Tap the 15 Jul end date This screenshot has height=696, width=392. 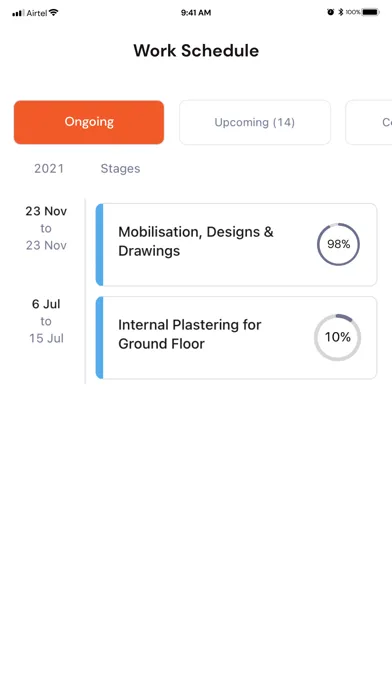[46, 338]
